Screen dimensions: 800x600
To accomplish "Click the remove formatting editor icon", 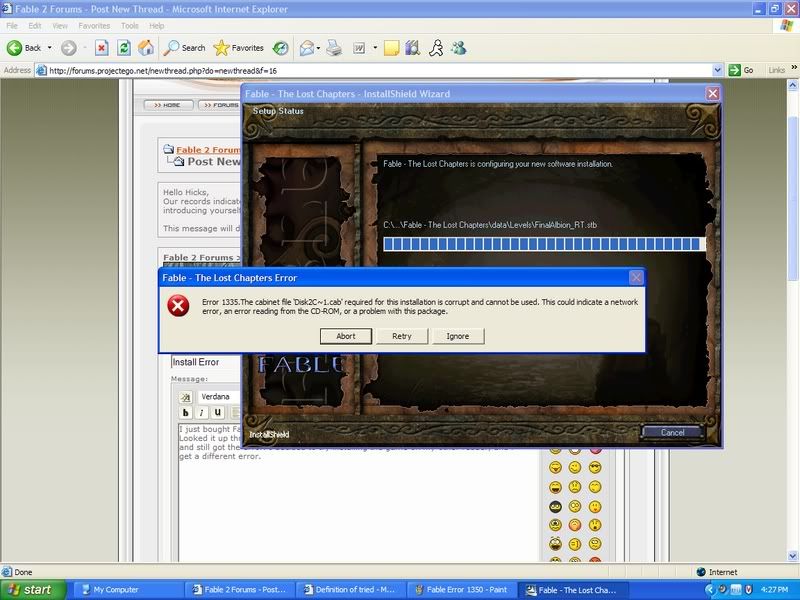I will coord(185,397).
